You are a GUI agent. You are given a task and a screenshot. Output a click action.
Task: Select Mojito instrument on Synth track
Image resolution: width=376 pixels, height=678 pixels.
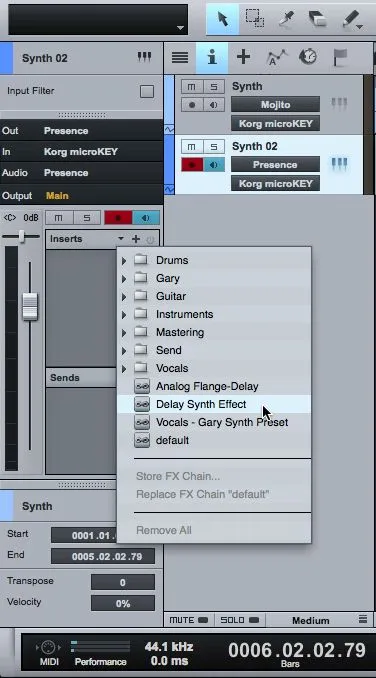point(275,104)
